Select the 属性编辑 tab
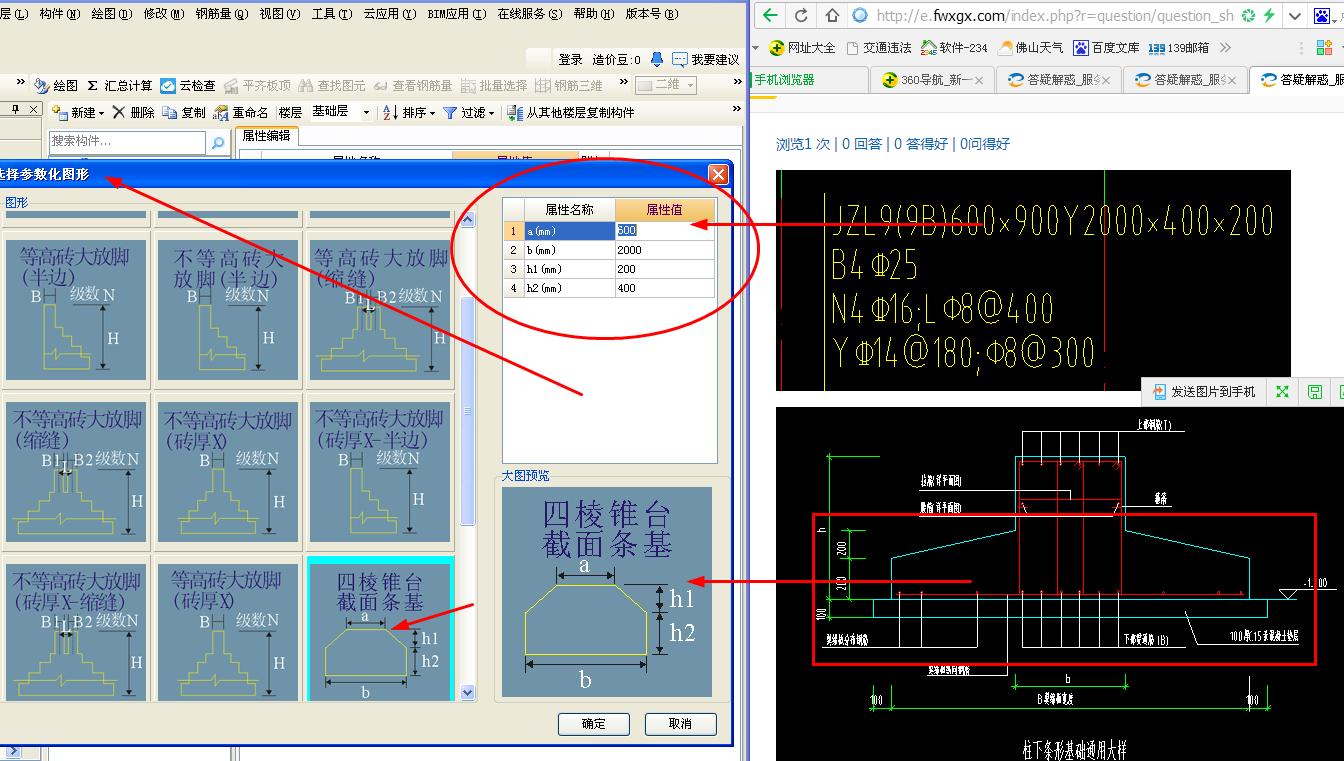Viewport: 1344px width, 761px height. coord(266,135)
